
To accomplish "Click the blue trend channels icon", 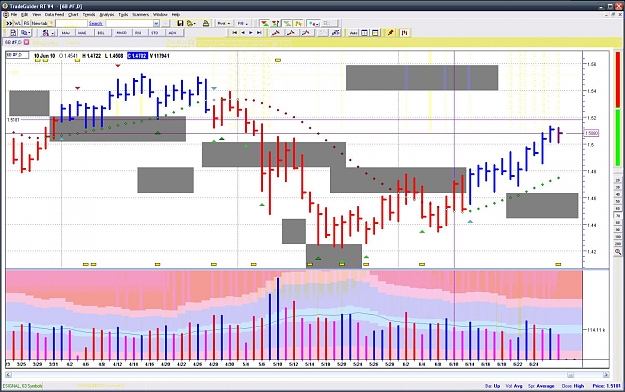I will pos(335,33).
